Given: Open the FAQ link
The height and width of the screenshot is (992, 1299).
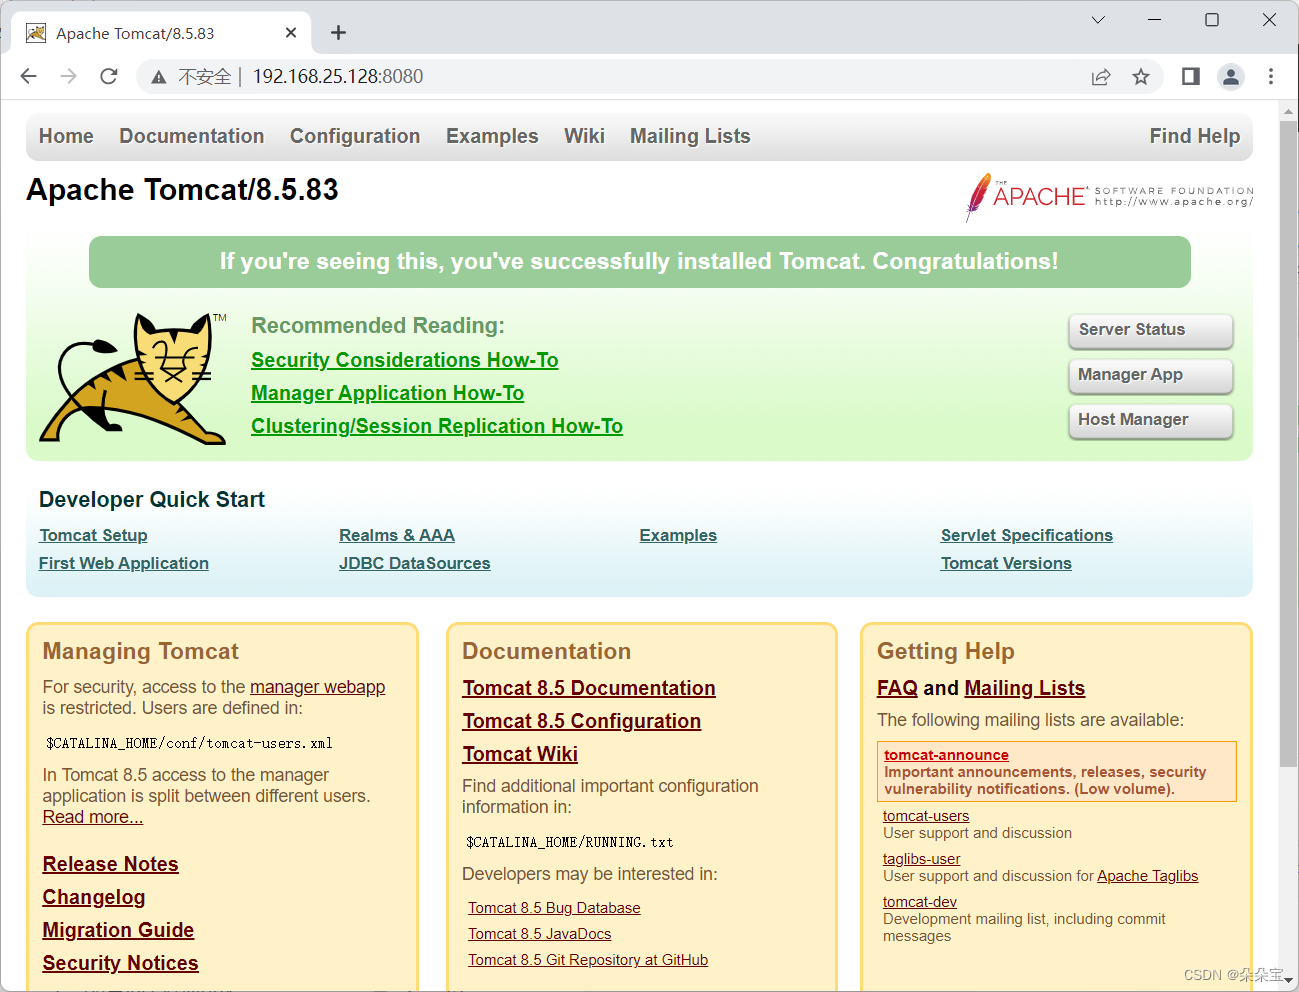Looking at the screenshot, I should point(897,688).
